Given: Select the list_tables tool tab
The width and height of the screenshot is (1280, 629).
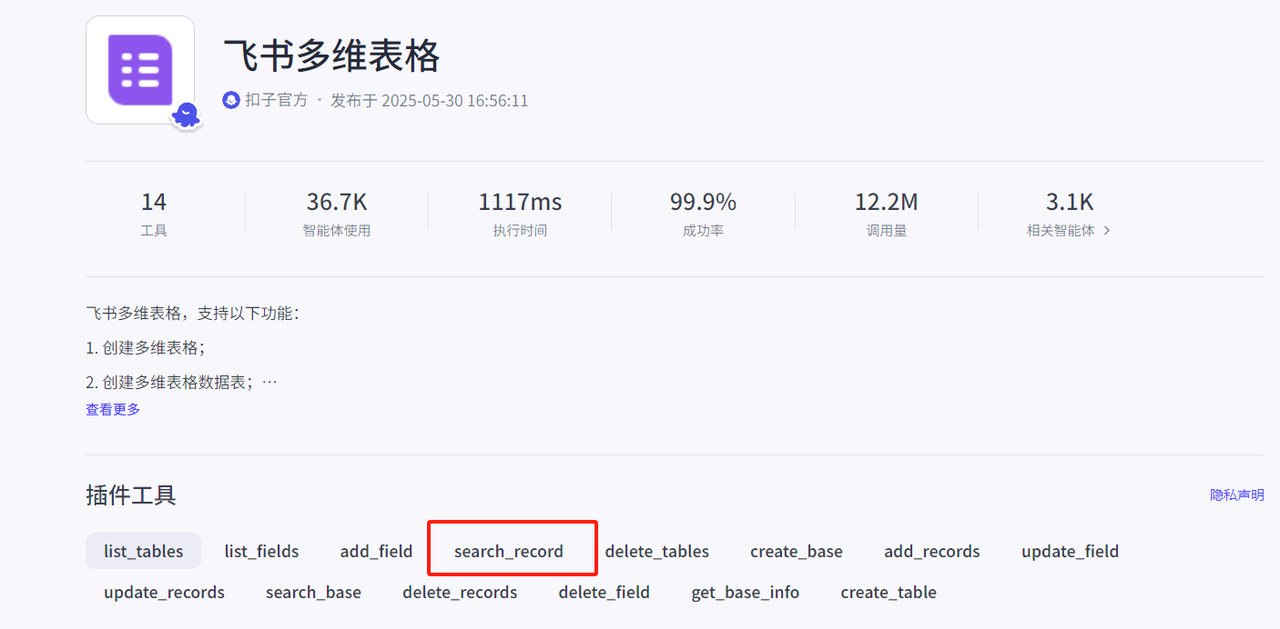Looking at the screenshot, I should (143, 551).
